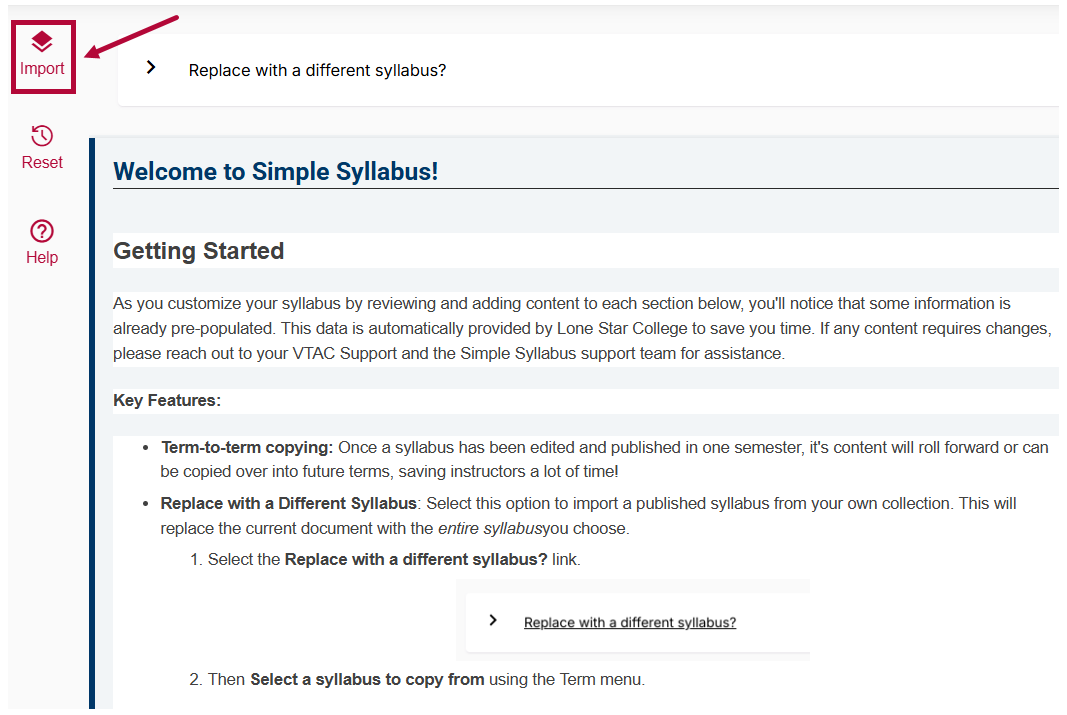Click chevron inside the embedded example image

(x=492, y=620)
